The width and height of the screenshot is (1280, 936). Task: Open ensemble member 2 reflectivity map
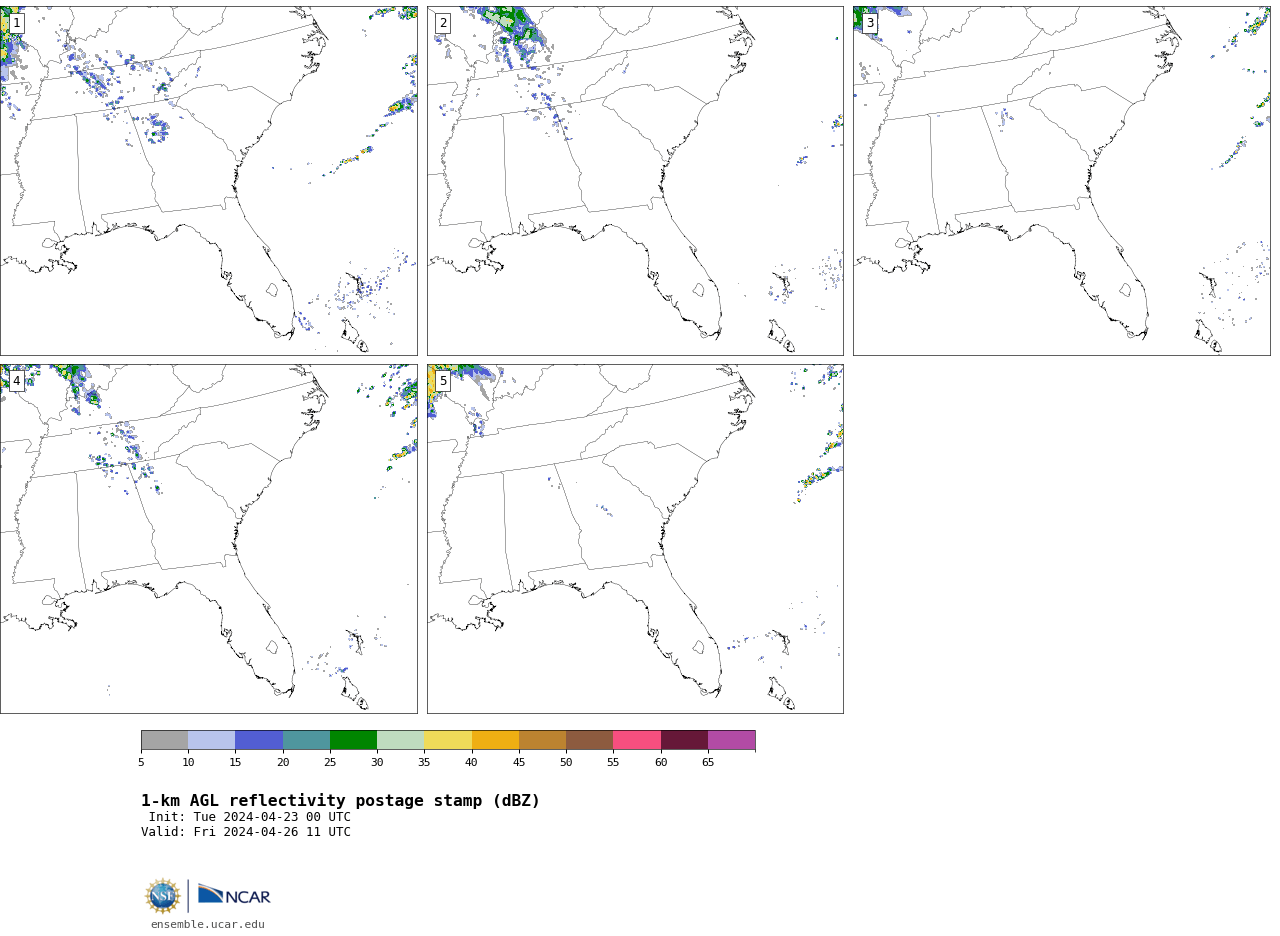pos(635,181)
